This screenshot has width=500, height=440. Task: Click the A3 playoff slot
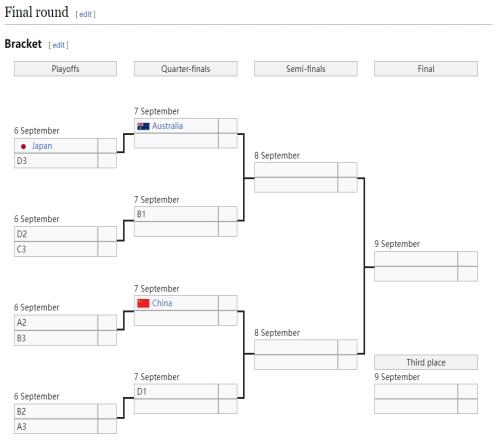pyautogui.click(x=56, y=426)
